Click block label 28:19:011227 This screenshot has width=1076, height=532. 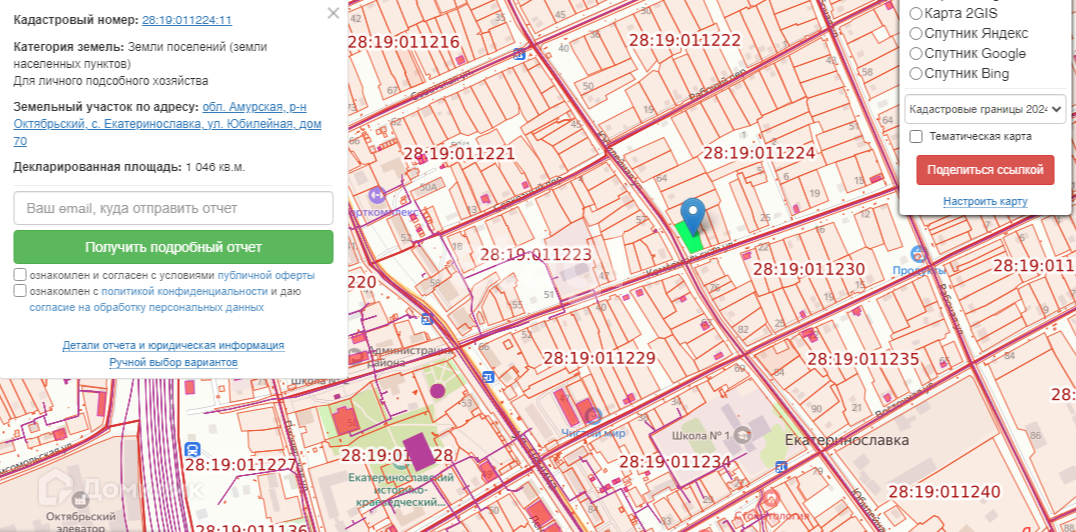click(240, 465)
